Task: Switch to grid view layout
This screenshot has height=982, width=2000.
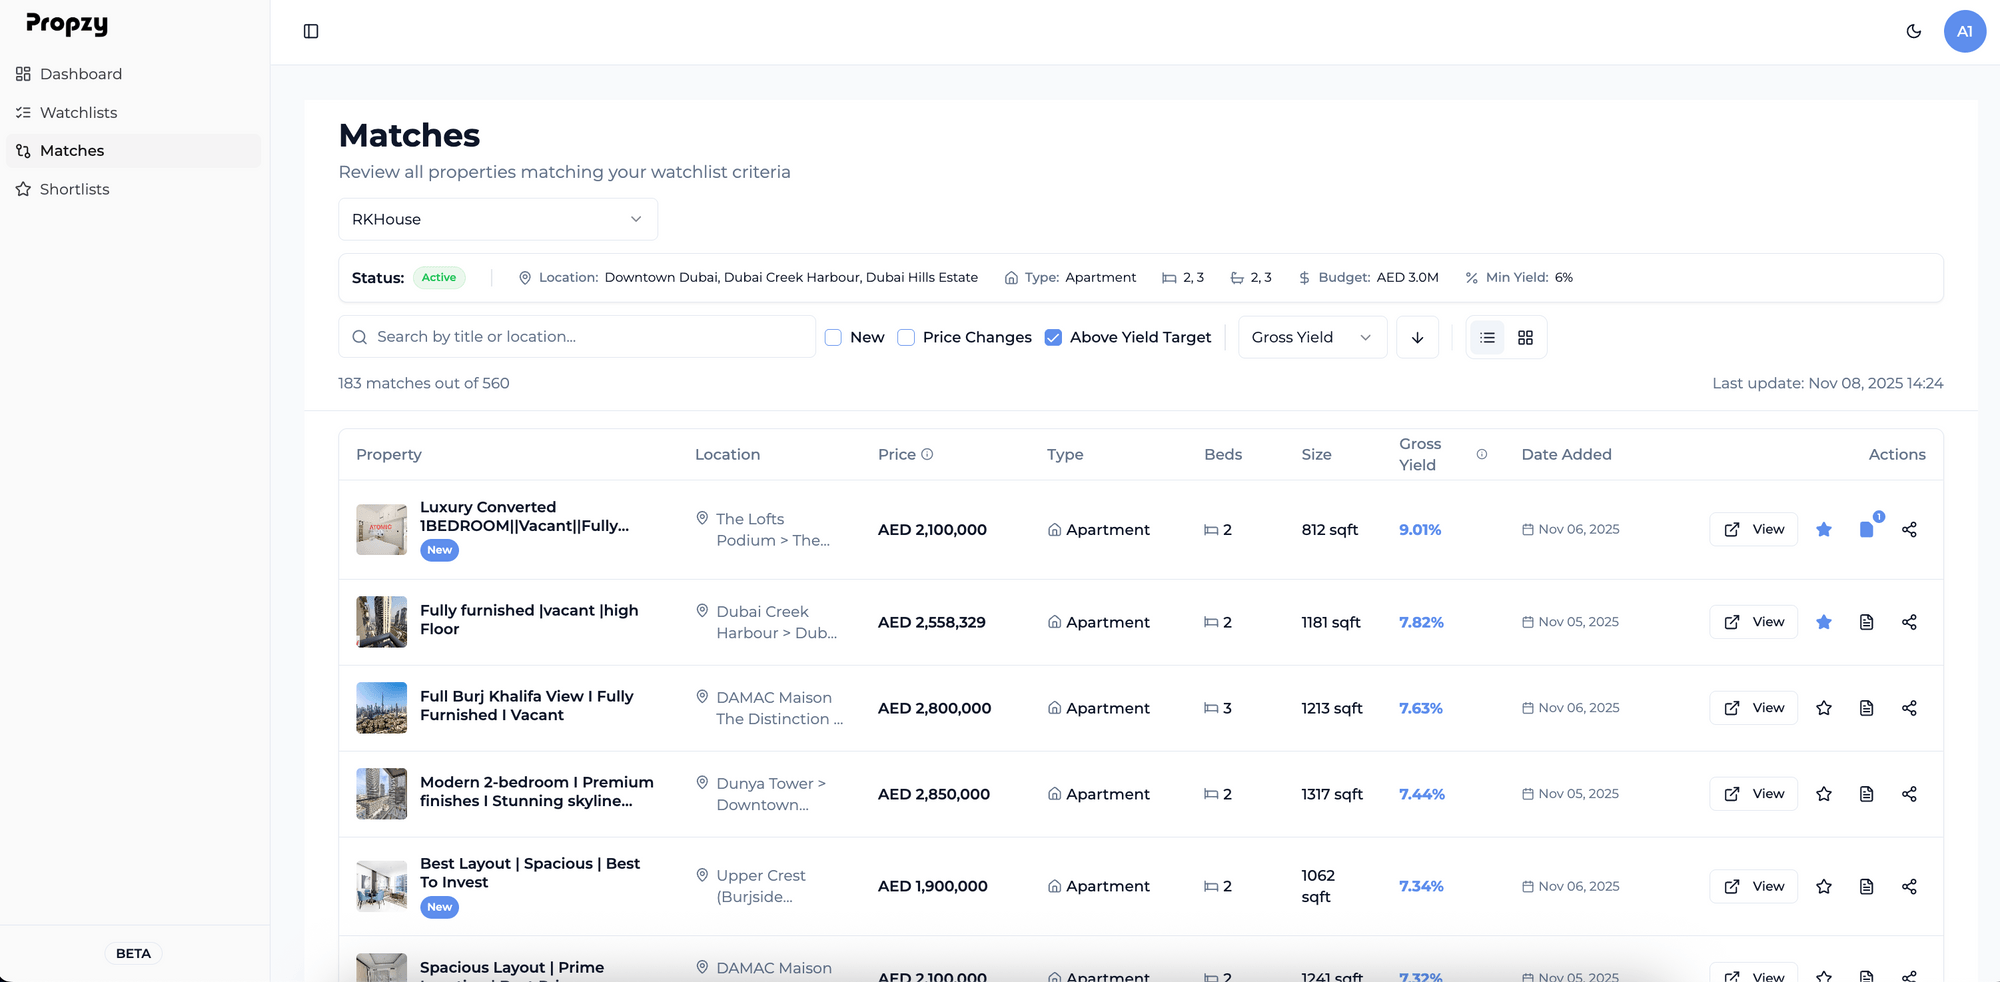Action: click(1525, 338)
